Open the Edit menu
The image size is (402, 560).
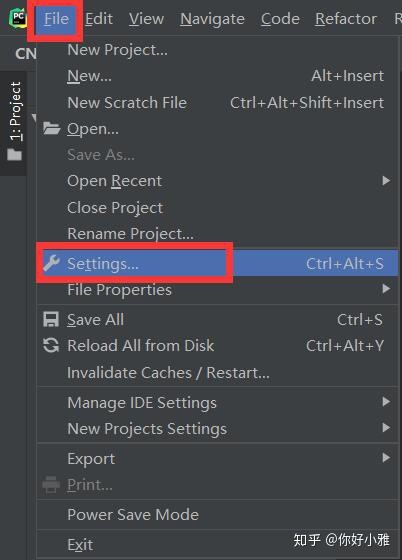(x=99, y=19)
